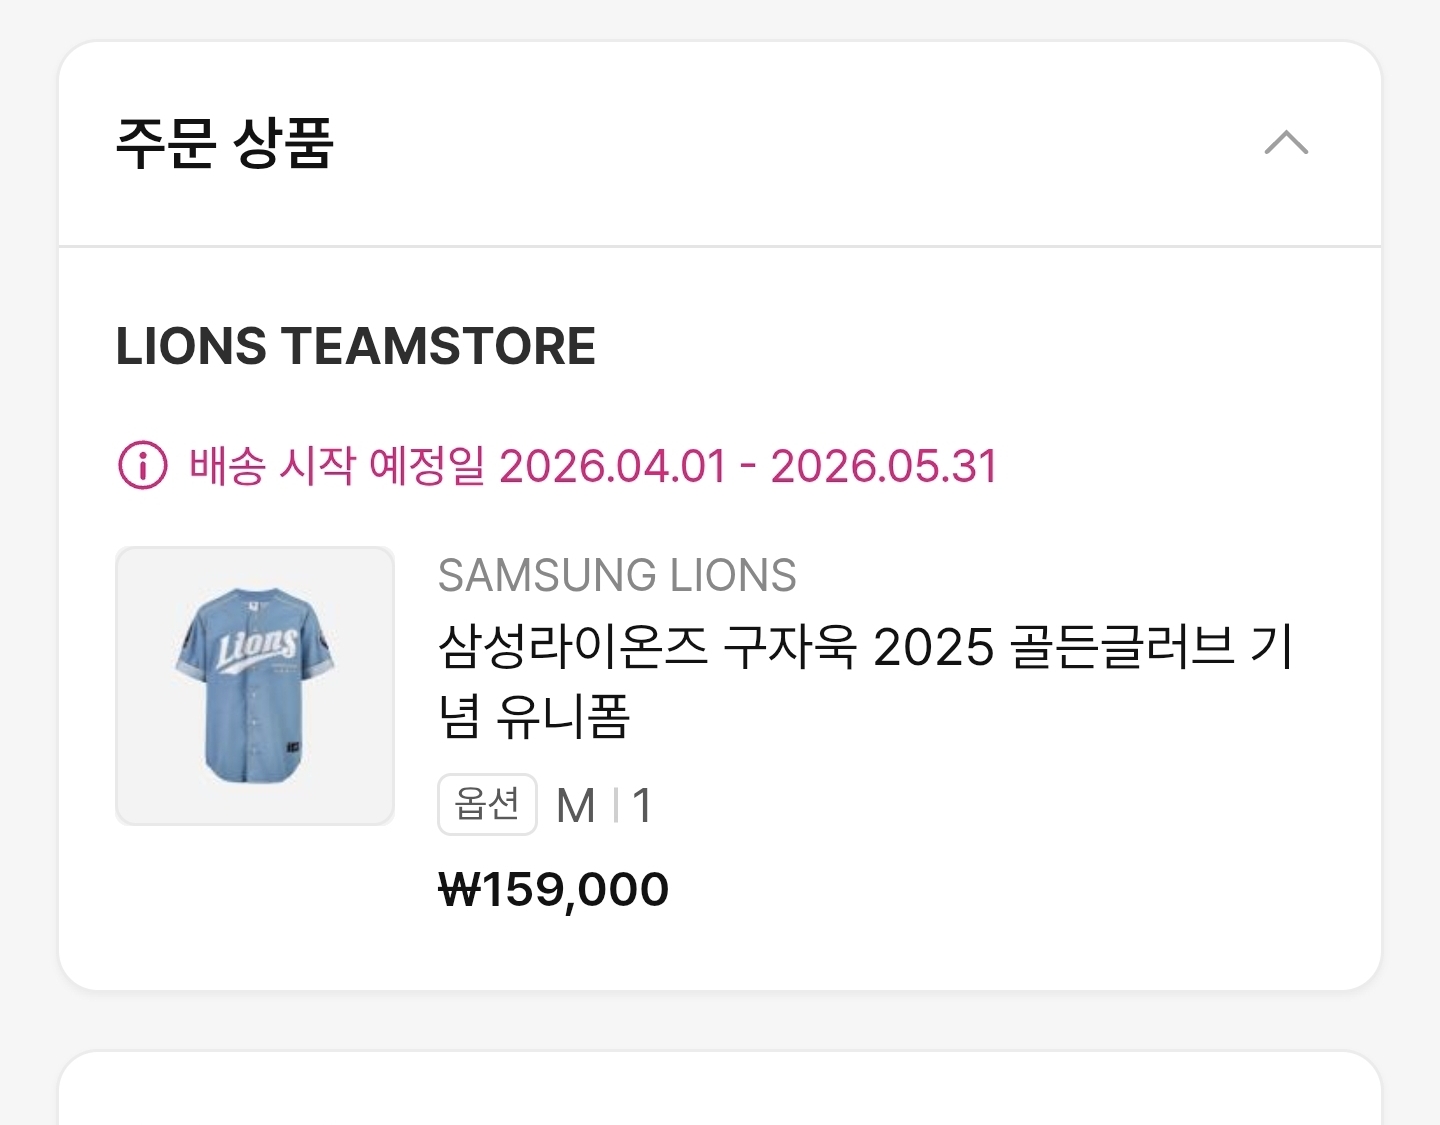Open the LIONS TEAMSTORE store name
The width and height of the screenshot is (1440, 1125).
pyautogui.click(x=356, y=347)
